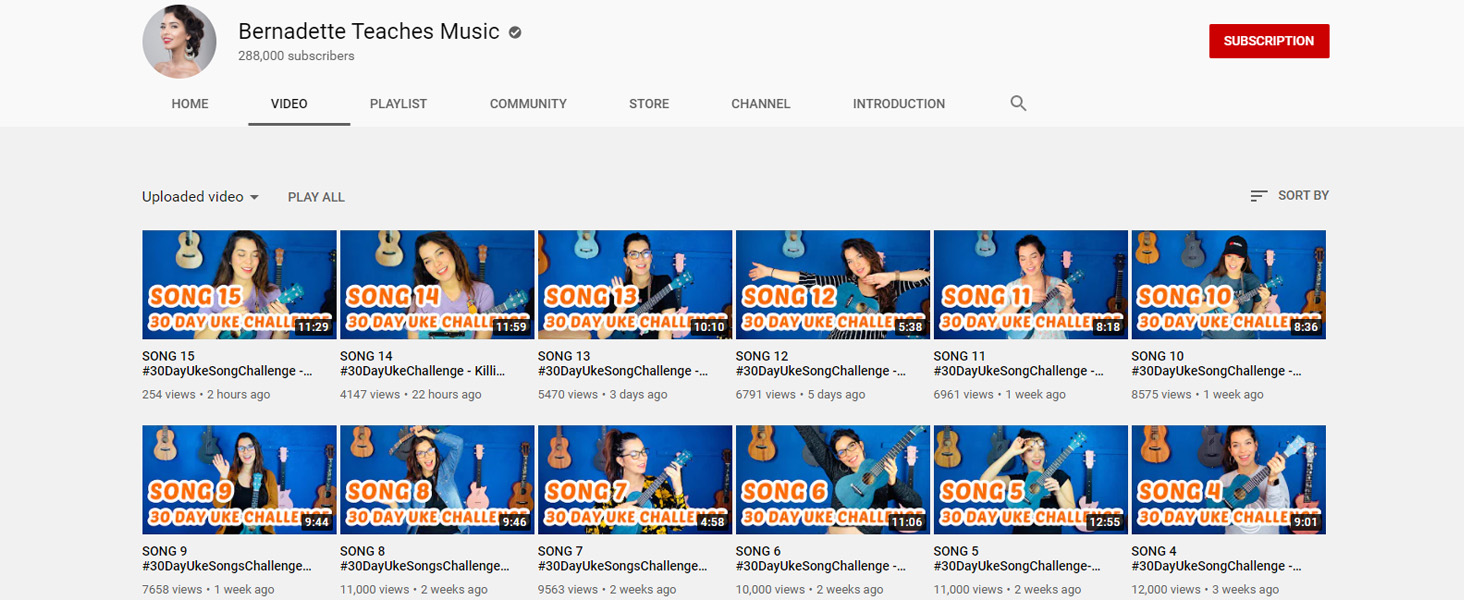Select the VIDEO tab

pyautogui.click(x=289, y=104)
